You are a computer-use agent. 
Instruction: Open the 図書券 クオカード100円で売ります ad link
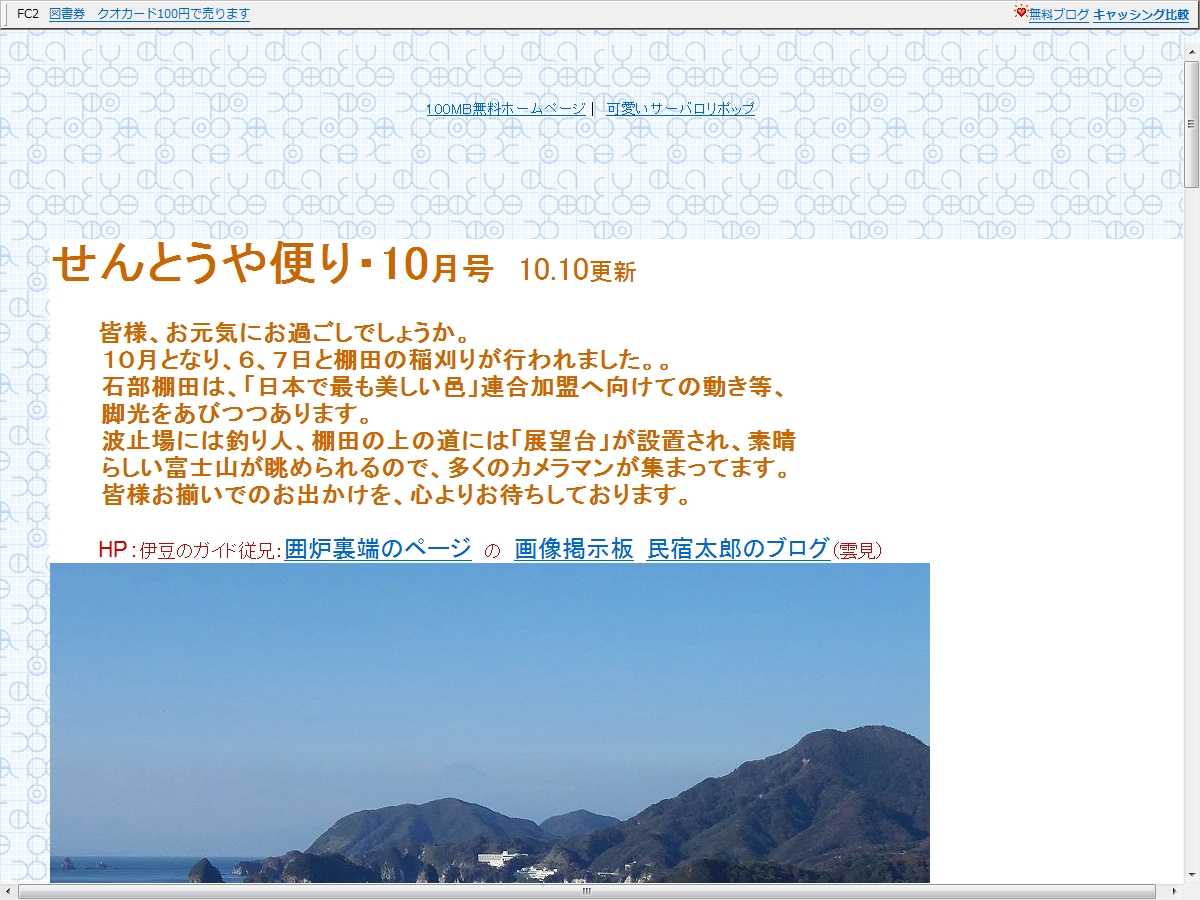149,14
